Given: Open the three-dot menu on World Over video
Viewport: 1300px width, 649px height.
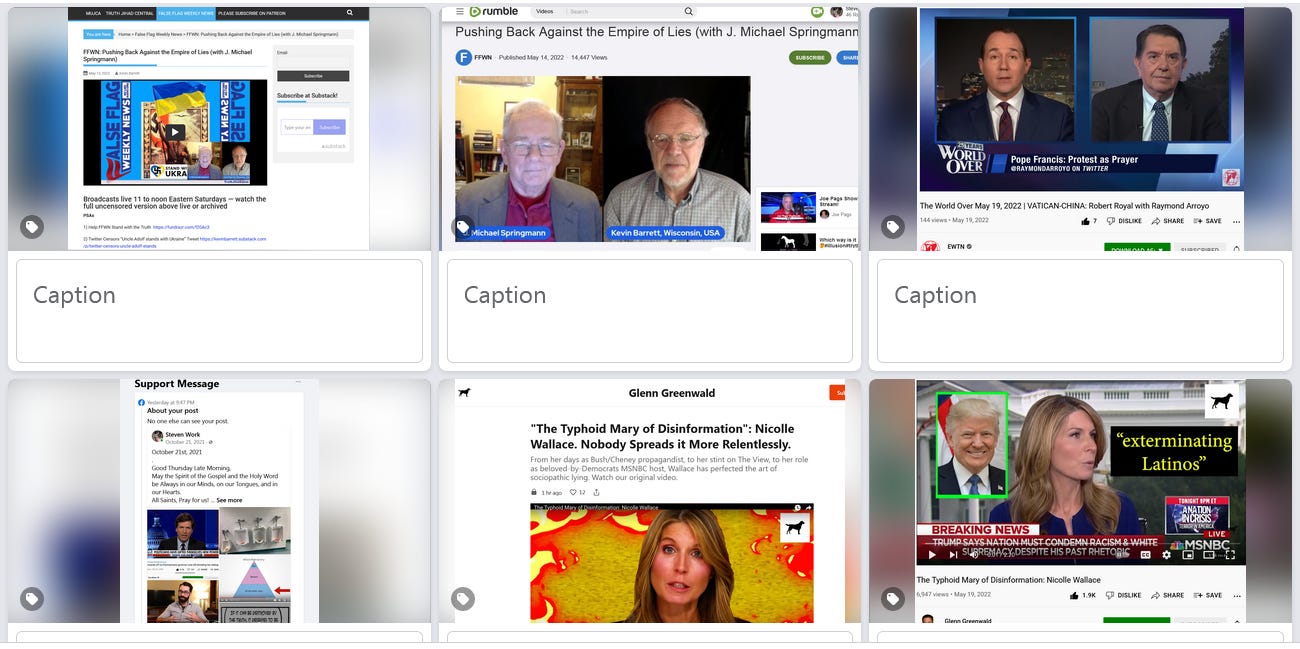Looking at the screenshot, I should pyautogui.click(x=1237, y=221).
